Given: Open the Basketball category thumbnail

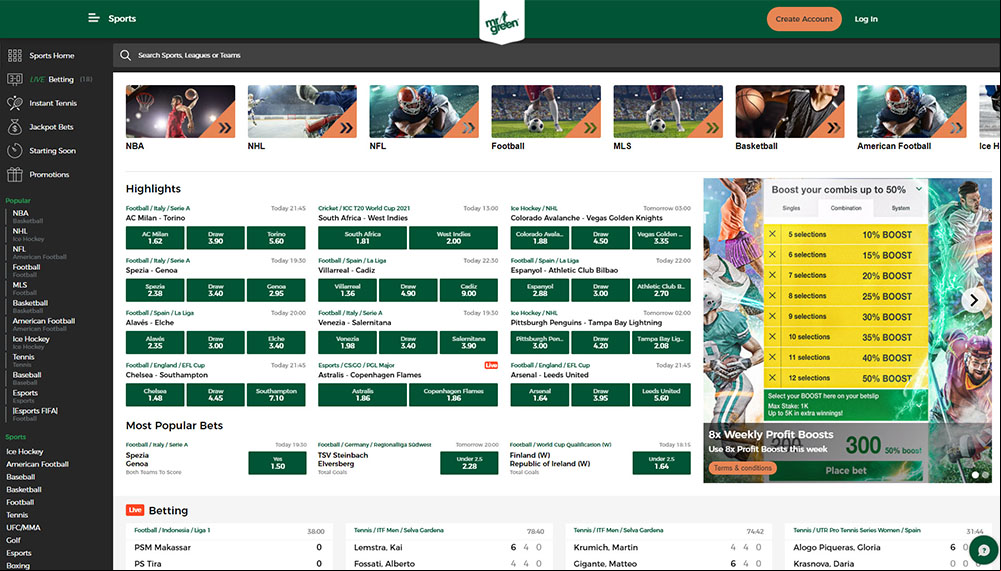Looking at the screenshot, I should [790, 112].
